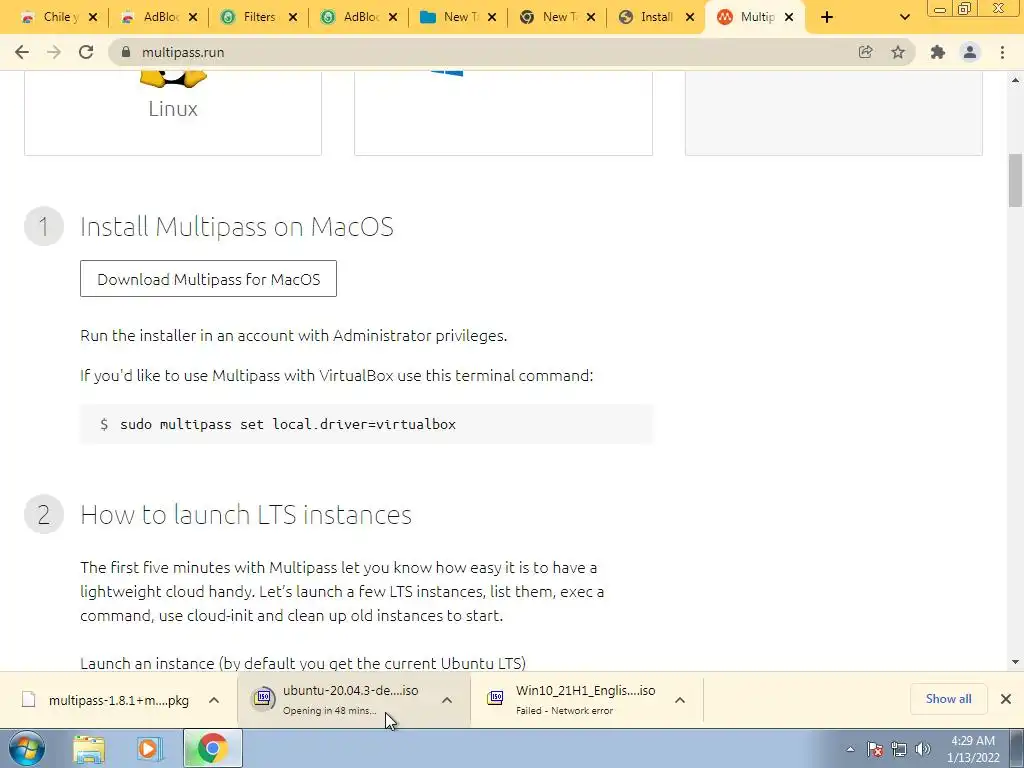Open Chrome's three-dot menu
The height and width of the screenshot is (768, 1024).
click(x=1002, y=52)
